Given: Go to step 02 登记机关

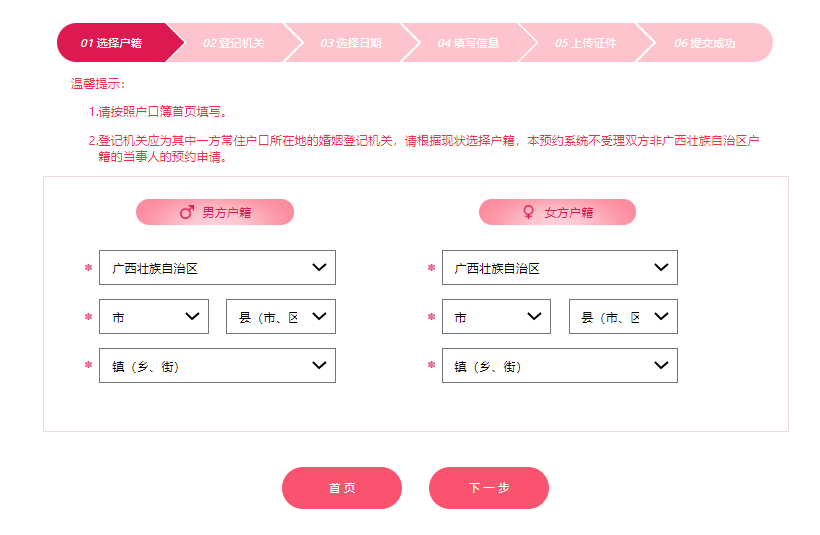Looking at the screenshot, I should pos(234,43).
